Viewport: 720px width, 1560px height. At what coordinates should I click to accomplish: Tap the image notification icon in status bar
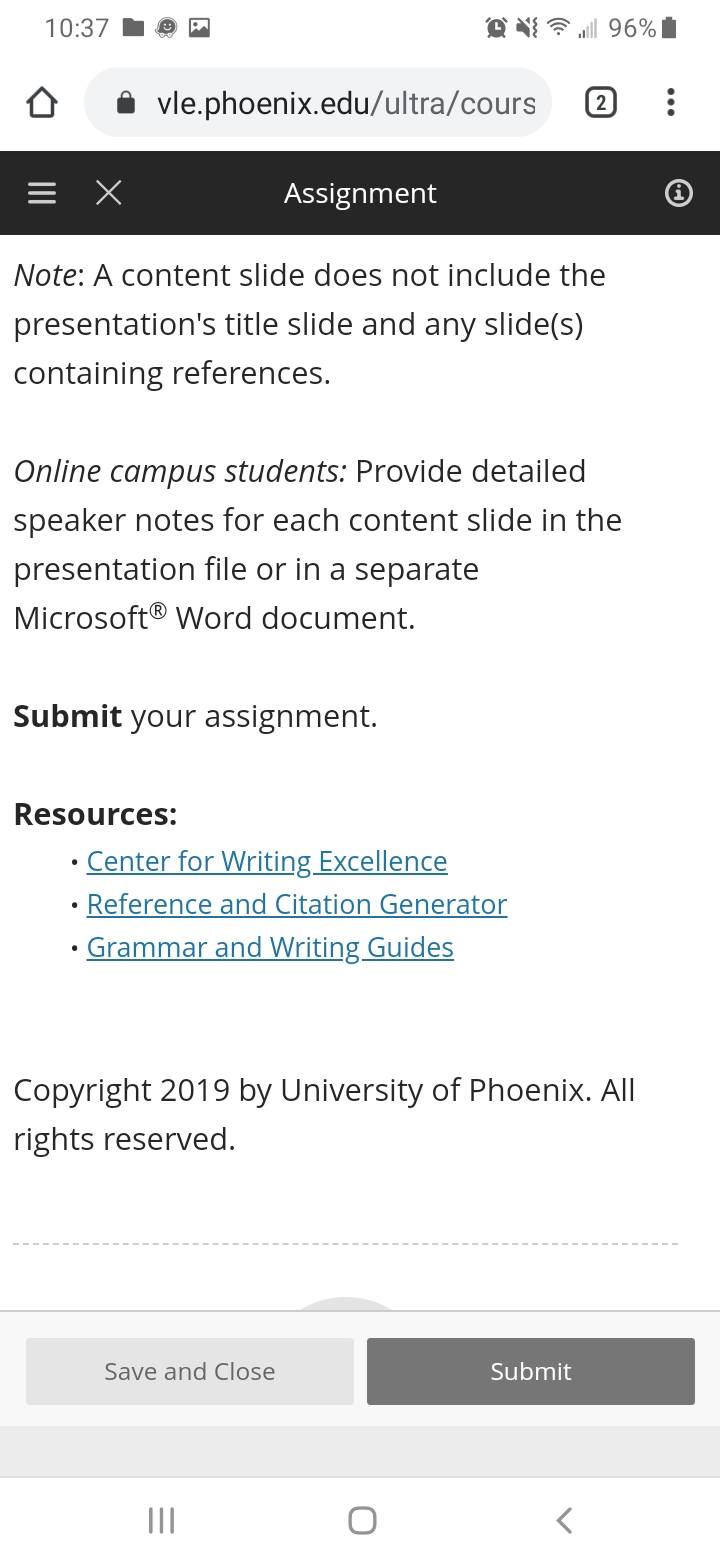coord(199,28)
